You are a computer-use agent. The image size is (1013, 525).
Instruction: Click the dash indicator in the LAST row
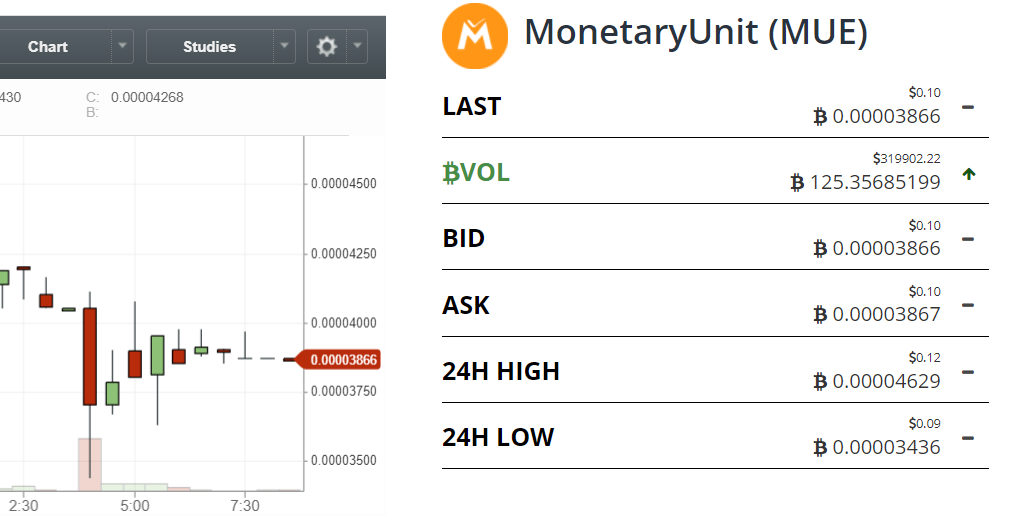[x=967, y=106]
